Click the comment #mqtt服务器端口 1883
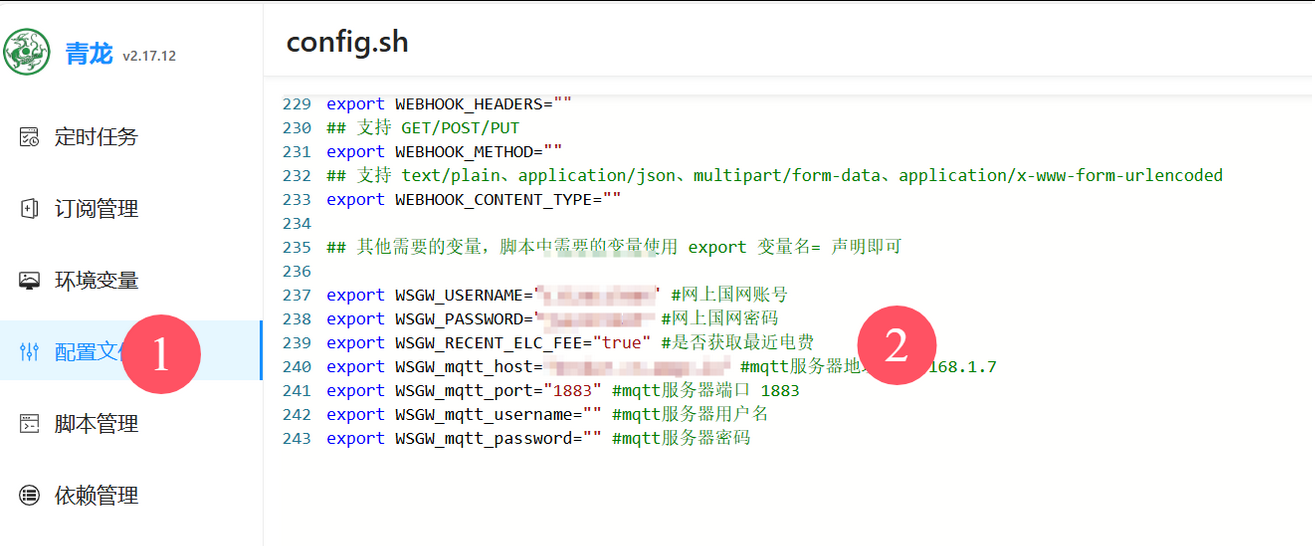The width and height of the screenshot is (1315, 546). (706, 391)
